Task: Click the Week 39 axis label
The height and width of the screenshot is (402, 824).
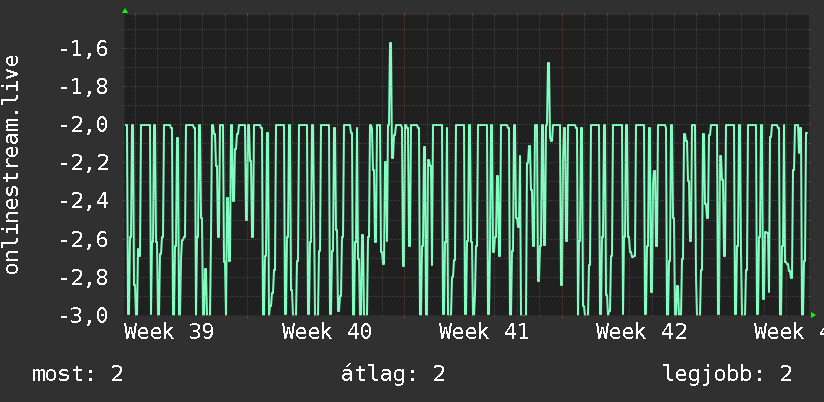Action: [169, 332]
